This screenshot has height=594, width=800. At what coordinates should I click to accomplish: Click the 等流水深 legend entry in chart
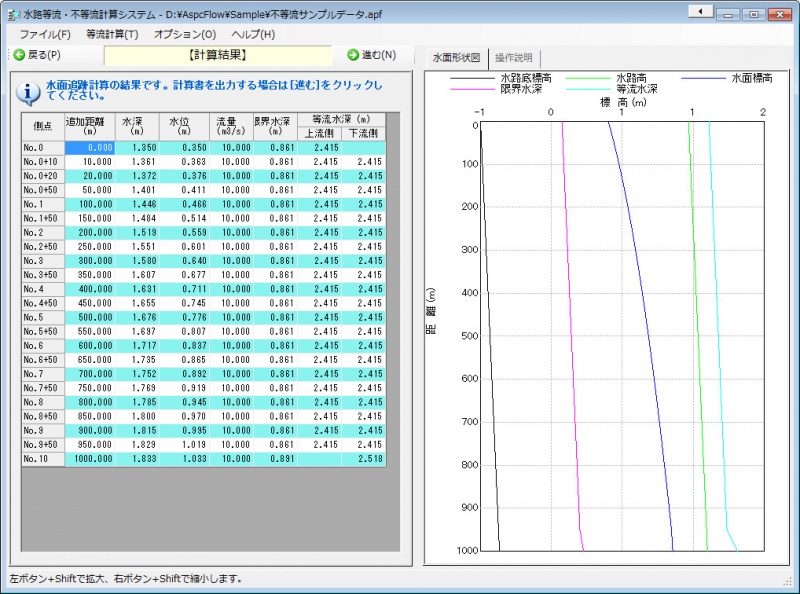612,89
